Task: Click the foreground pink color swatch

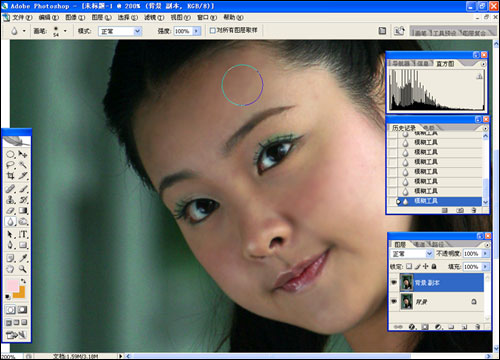Action: [x=12, y=286]
